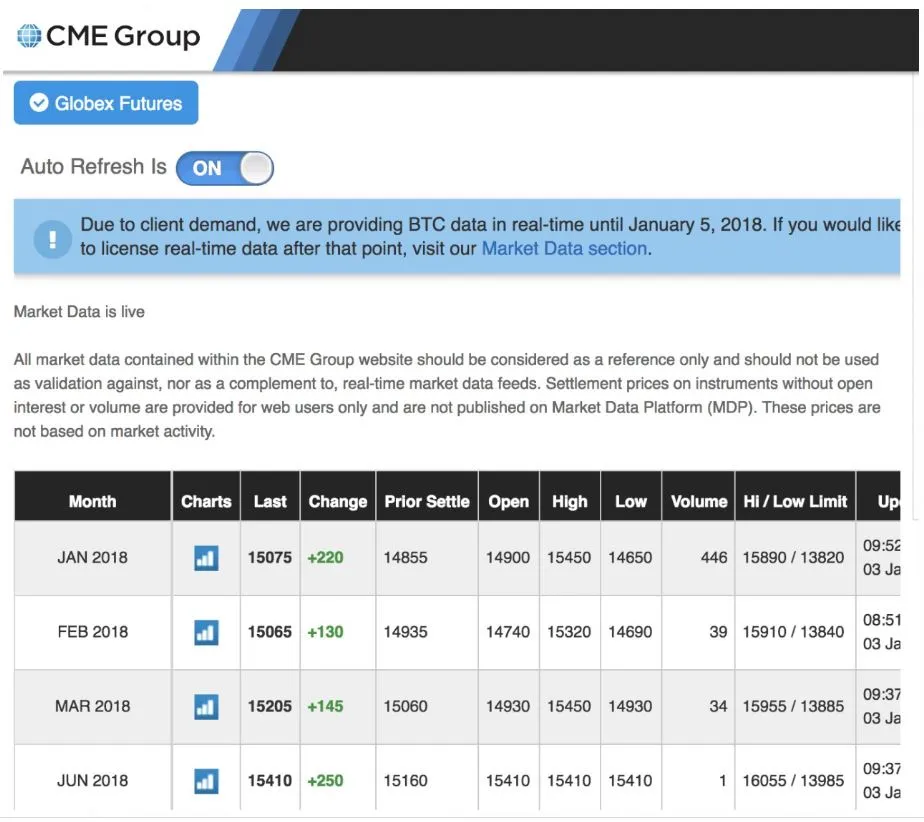This screenshot has height=822, width=924.
Task: Click open price 14740
Action: (508, 632)
